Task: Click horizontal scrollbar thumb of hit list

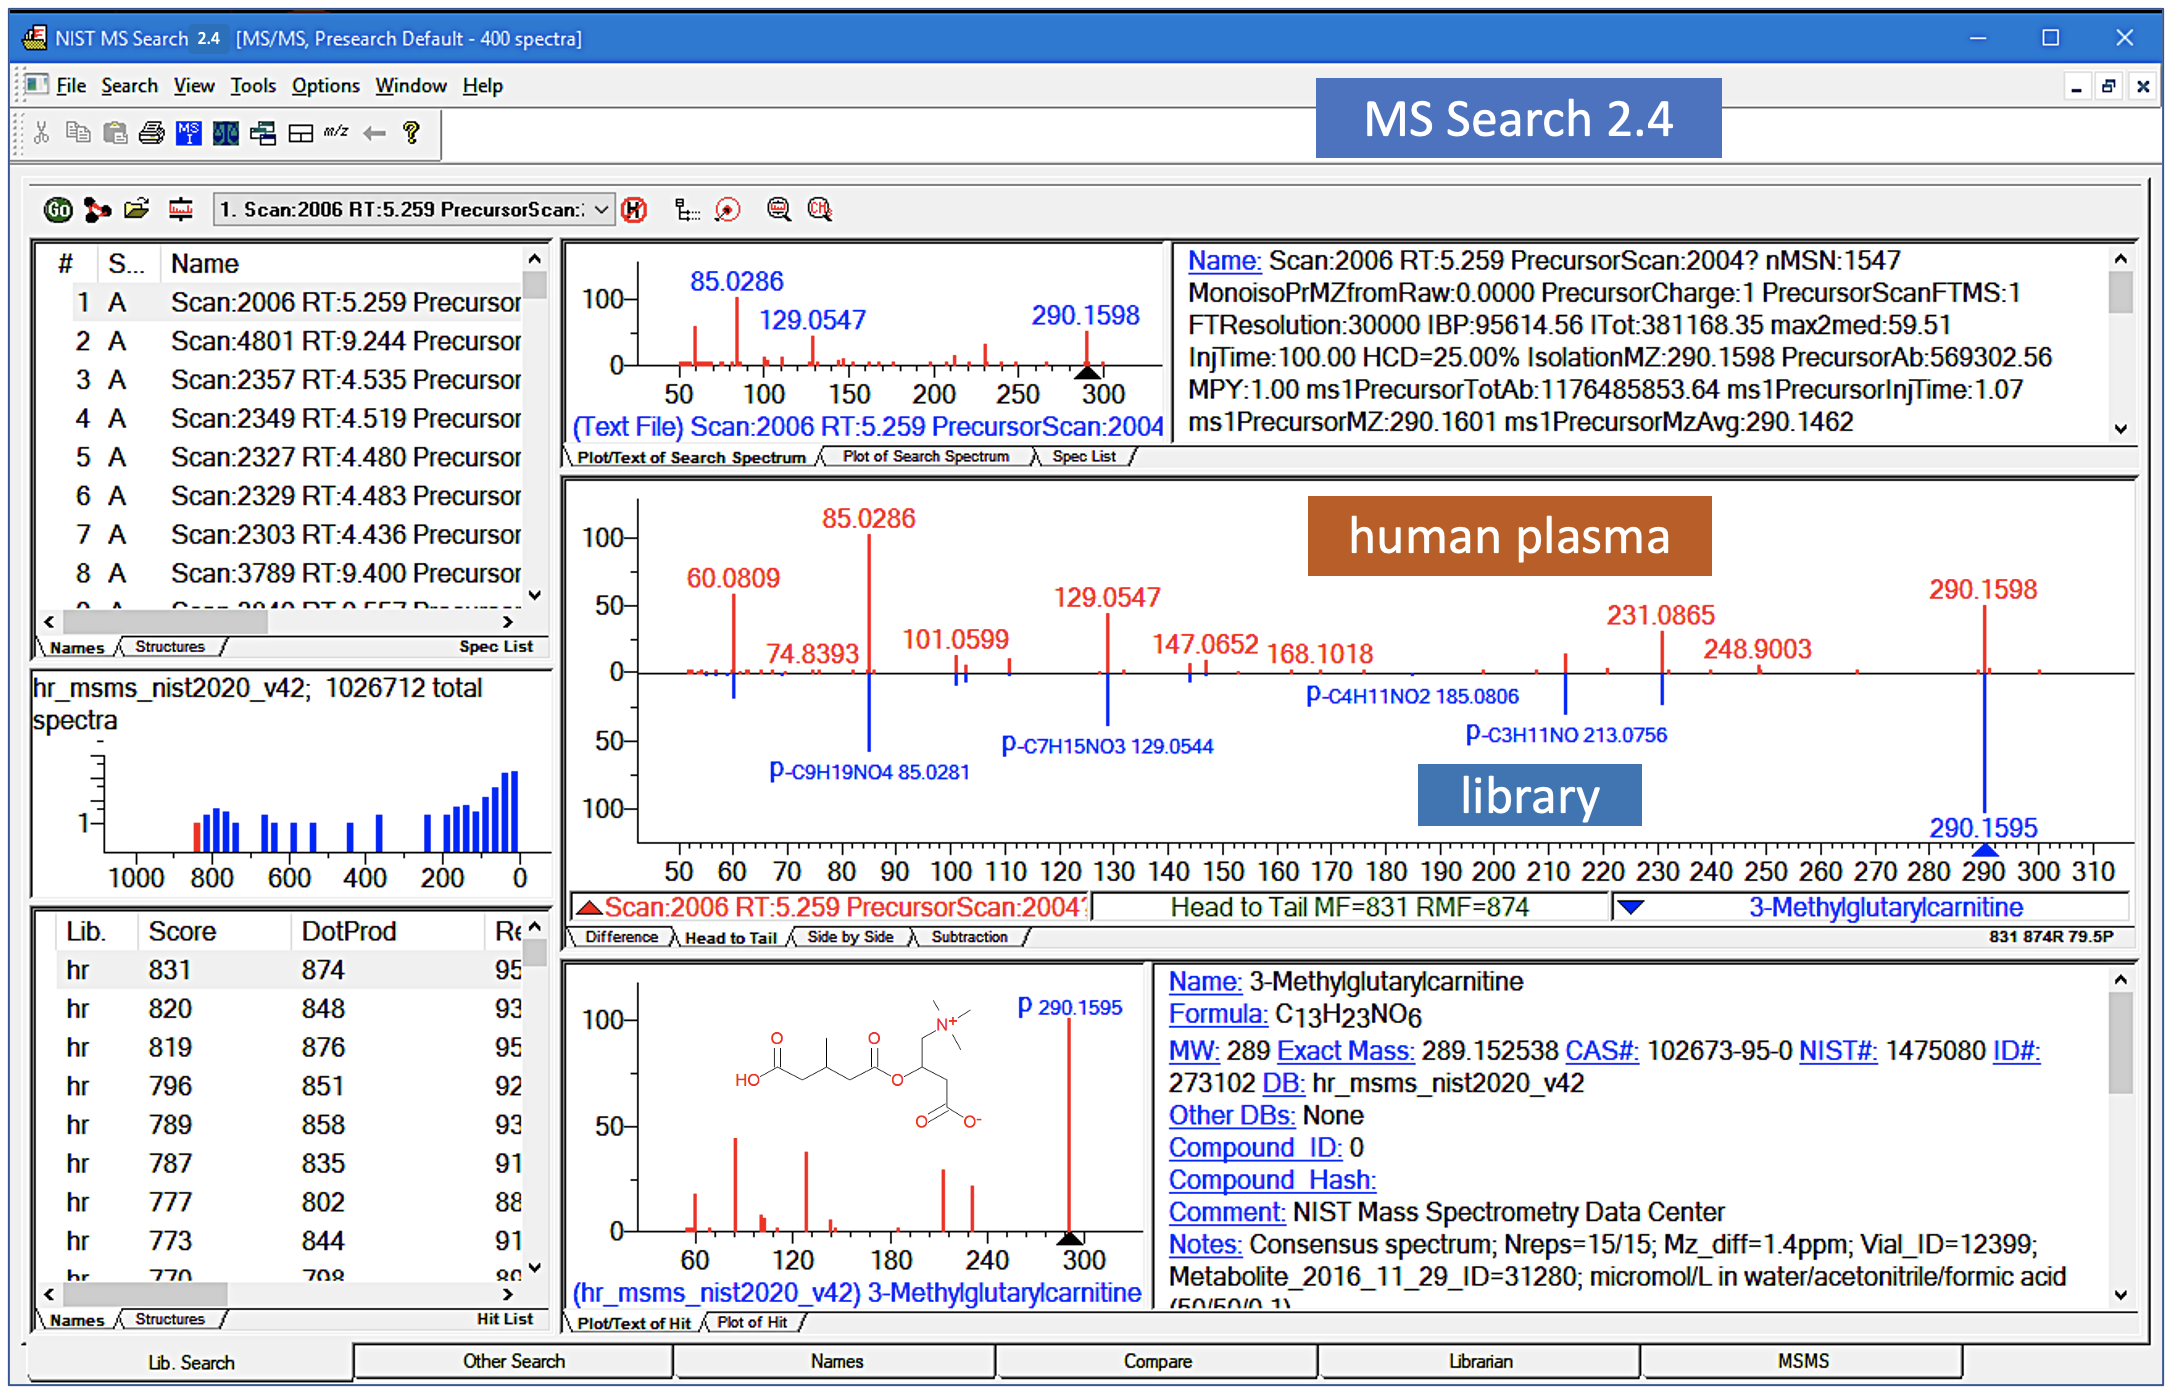Action: [x=145, y=1294]
